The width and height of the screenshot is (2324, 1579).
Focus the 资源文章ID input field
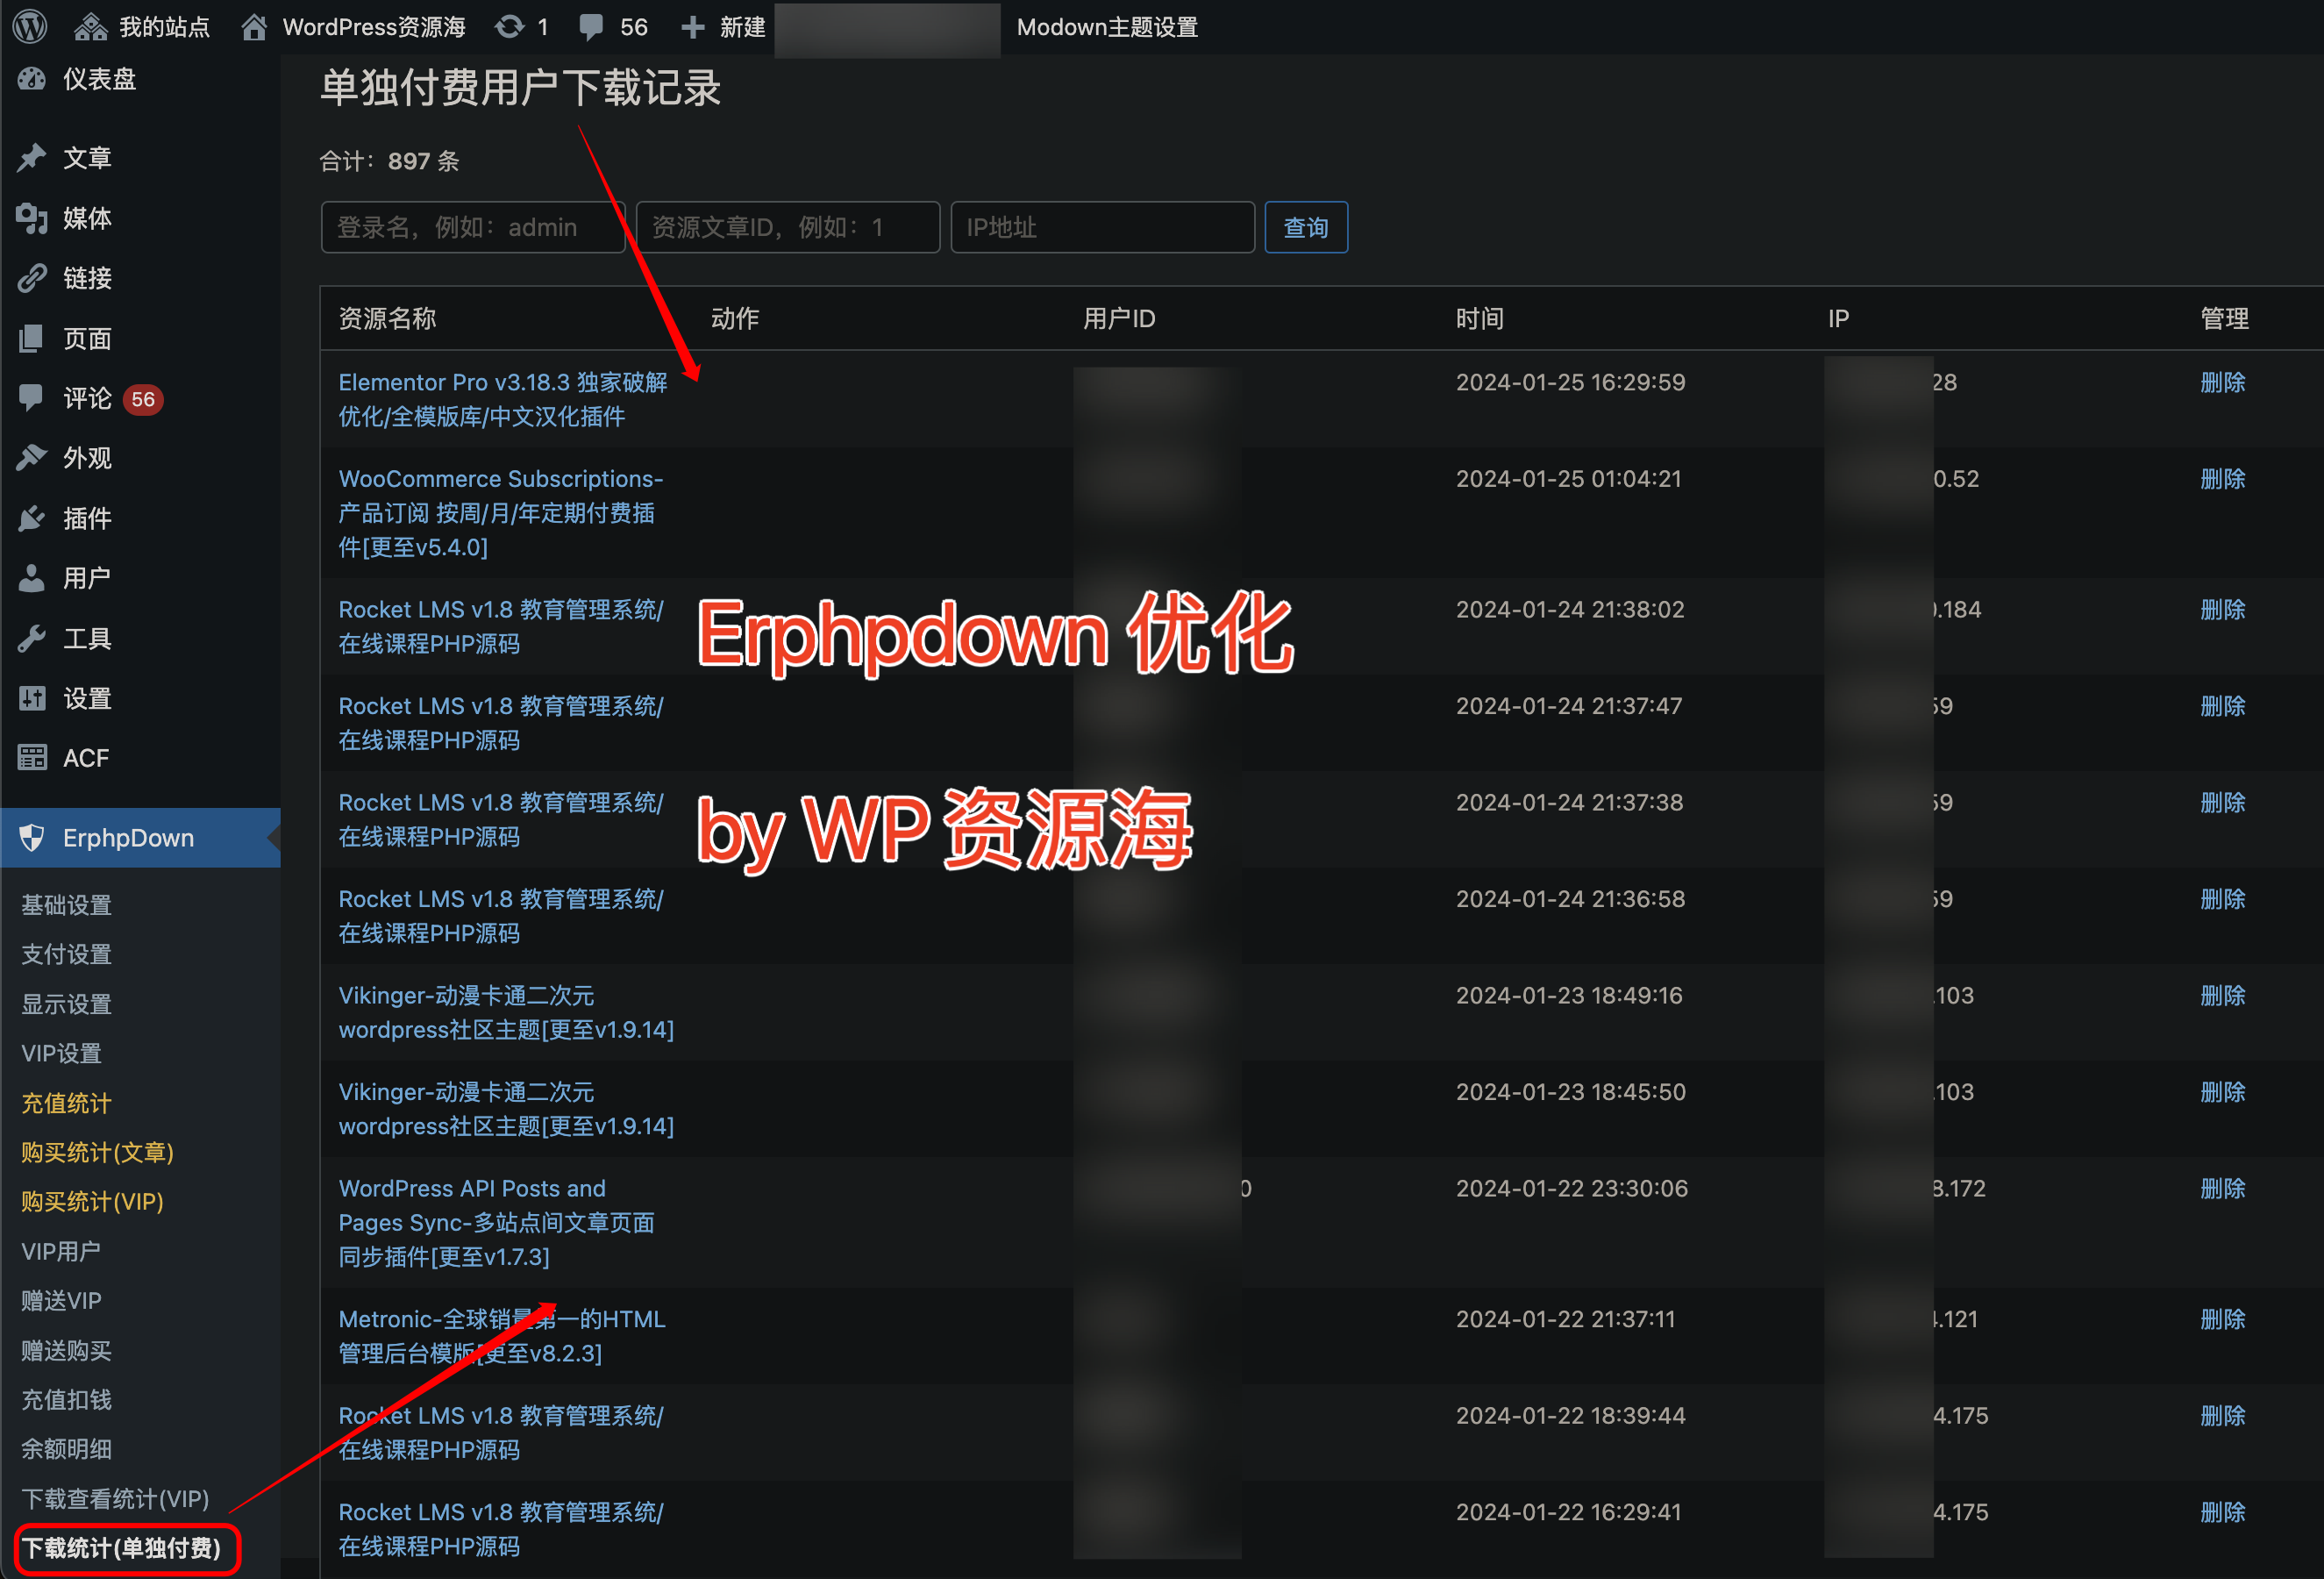(x=788, y=227)
